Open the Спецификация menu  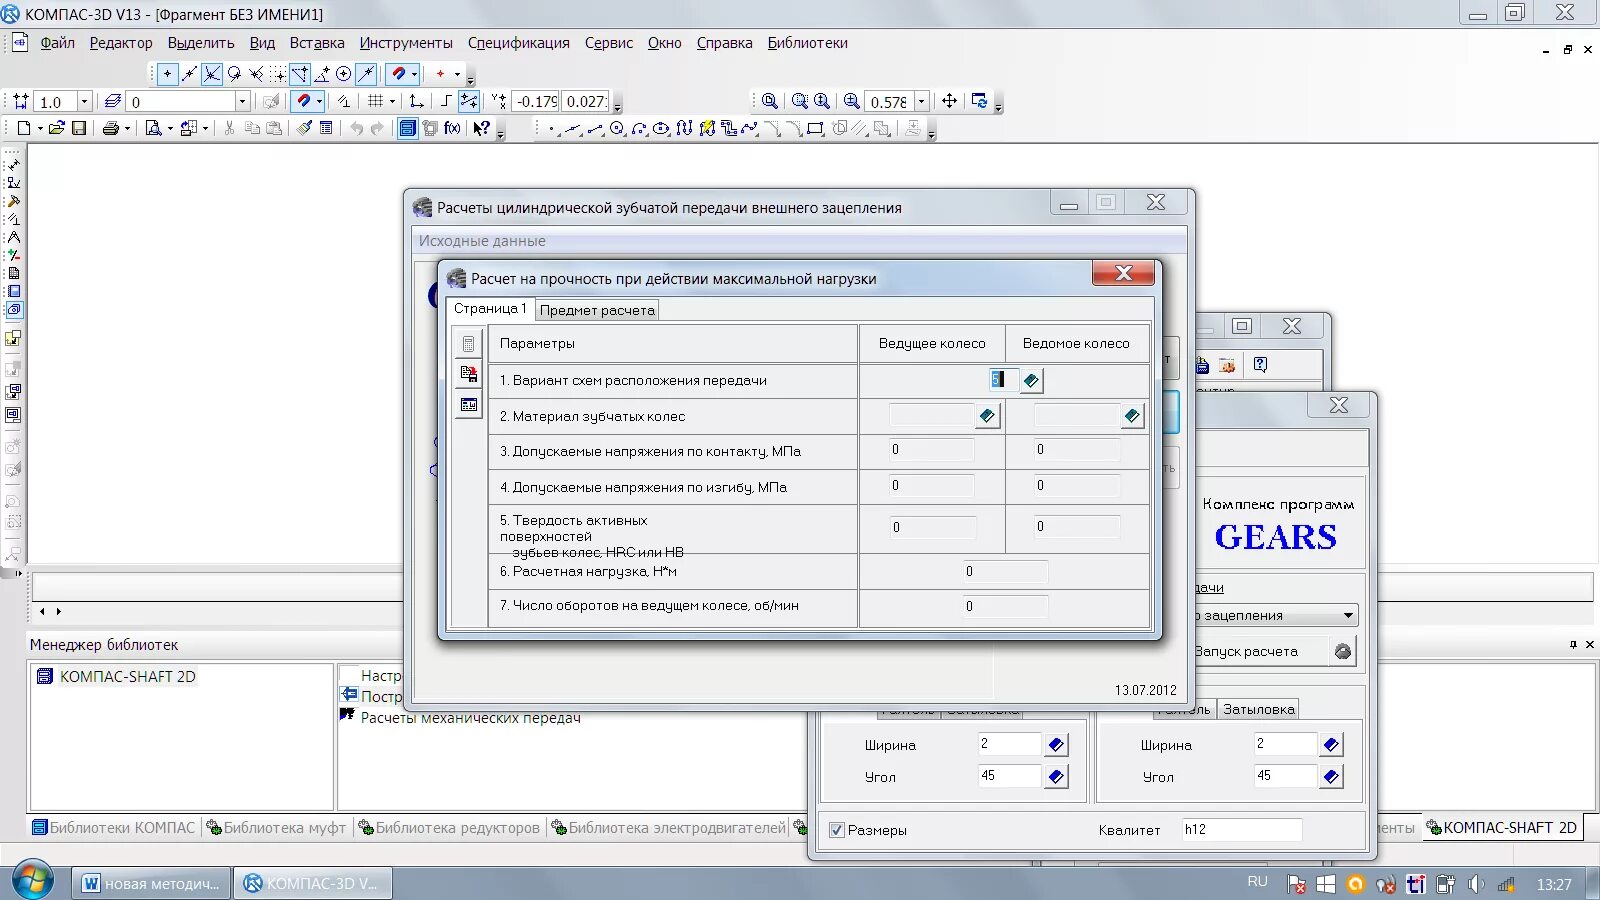click(x=518, y=43)
